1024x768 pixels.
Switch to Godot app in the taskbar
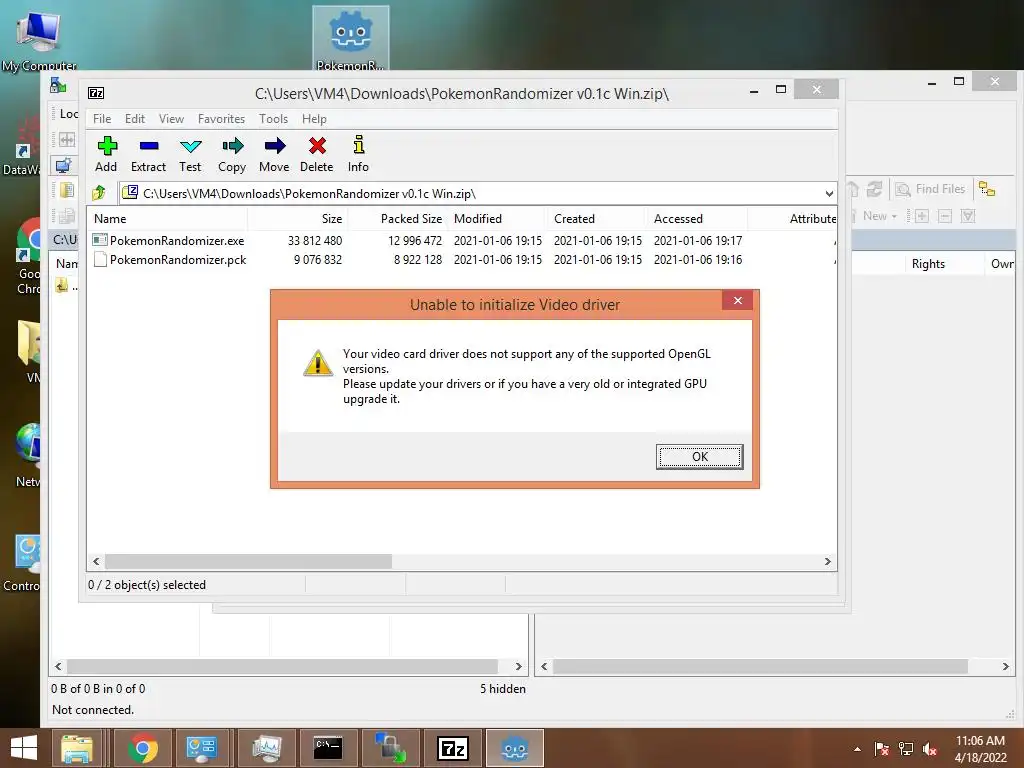coord(515,748)
